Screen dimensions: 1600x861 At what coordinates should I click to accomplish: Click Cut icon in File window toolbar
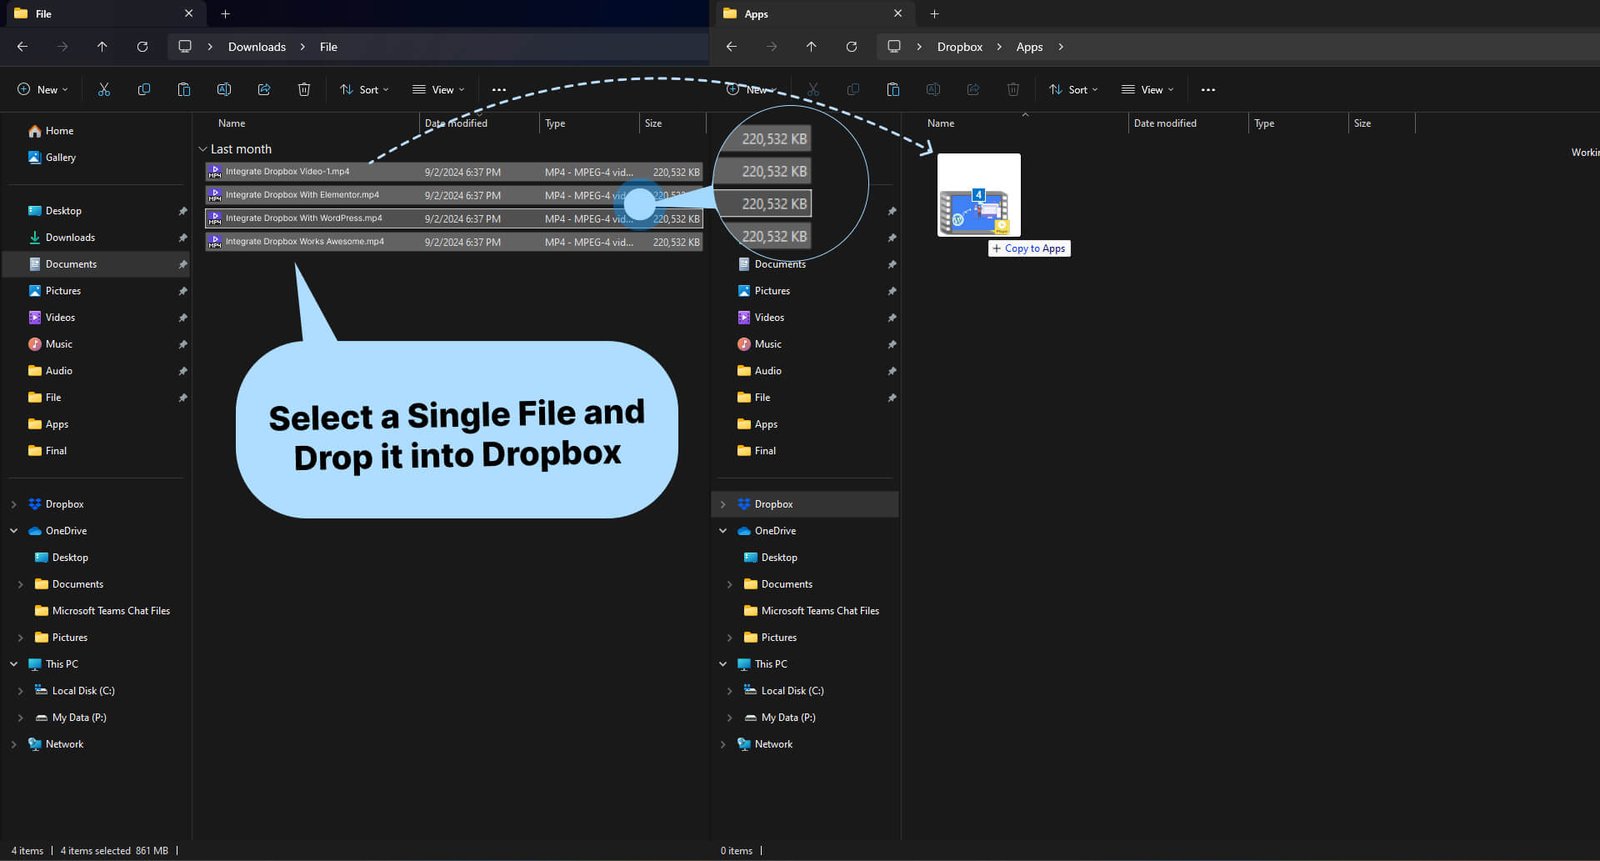click(x=104, y=89)
